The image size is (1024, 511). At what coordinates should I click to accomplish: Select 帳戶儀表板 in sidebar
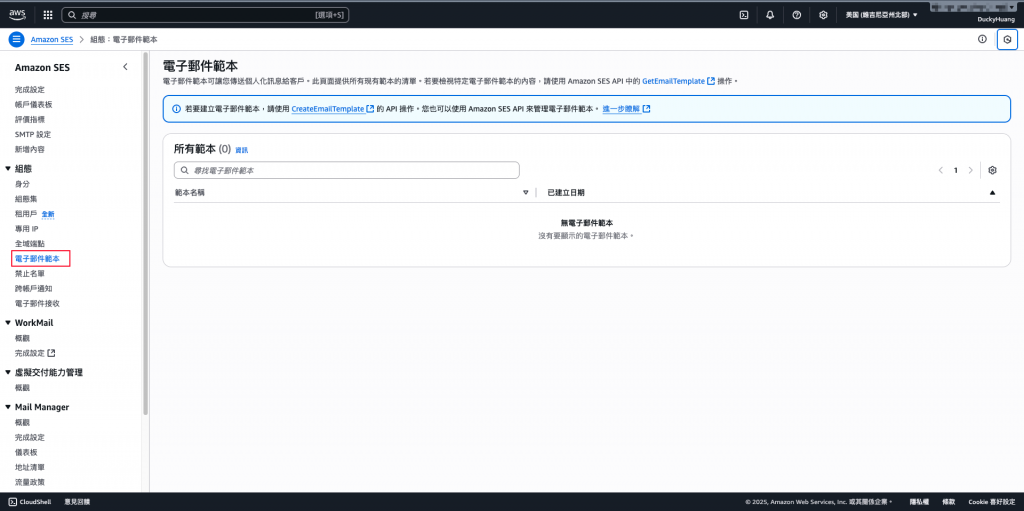[33, 105]
